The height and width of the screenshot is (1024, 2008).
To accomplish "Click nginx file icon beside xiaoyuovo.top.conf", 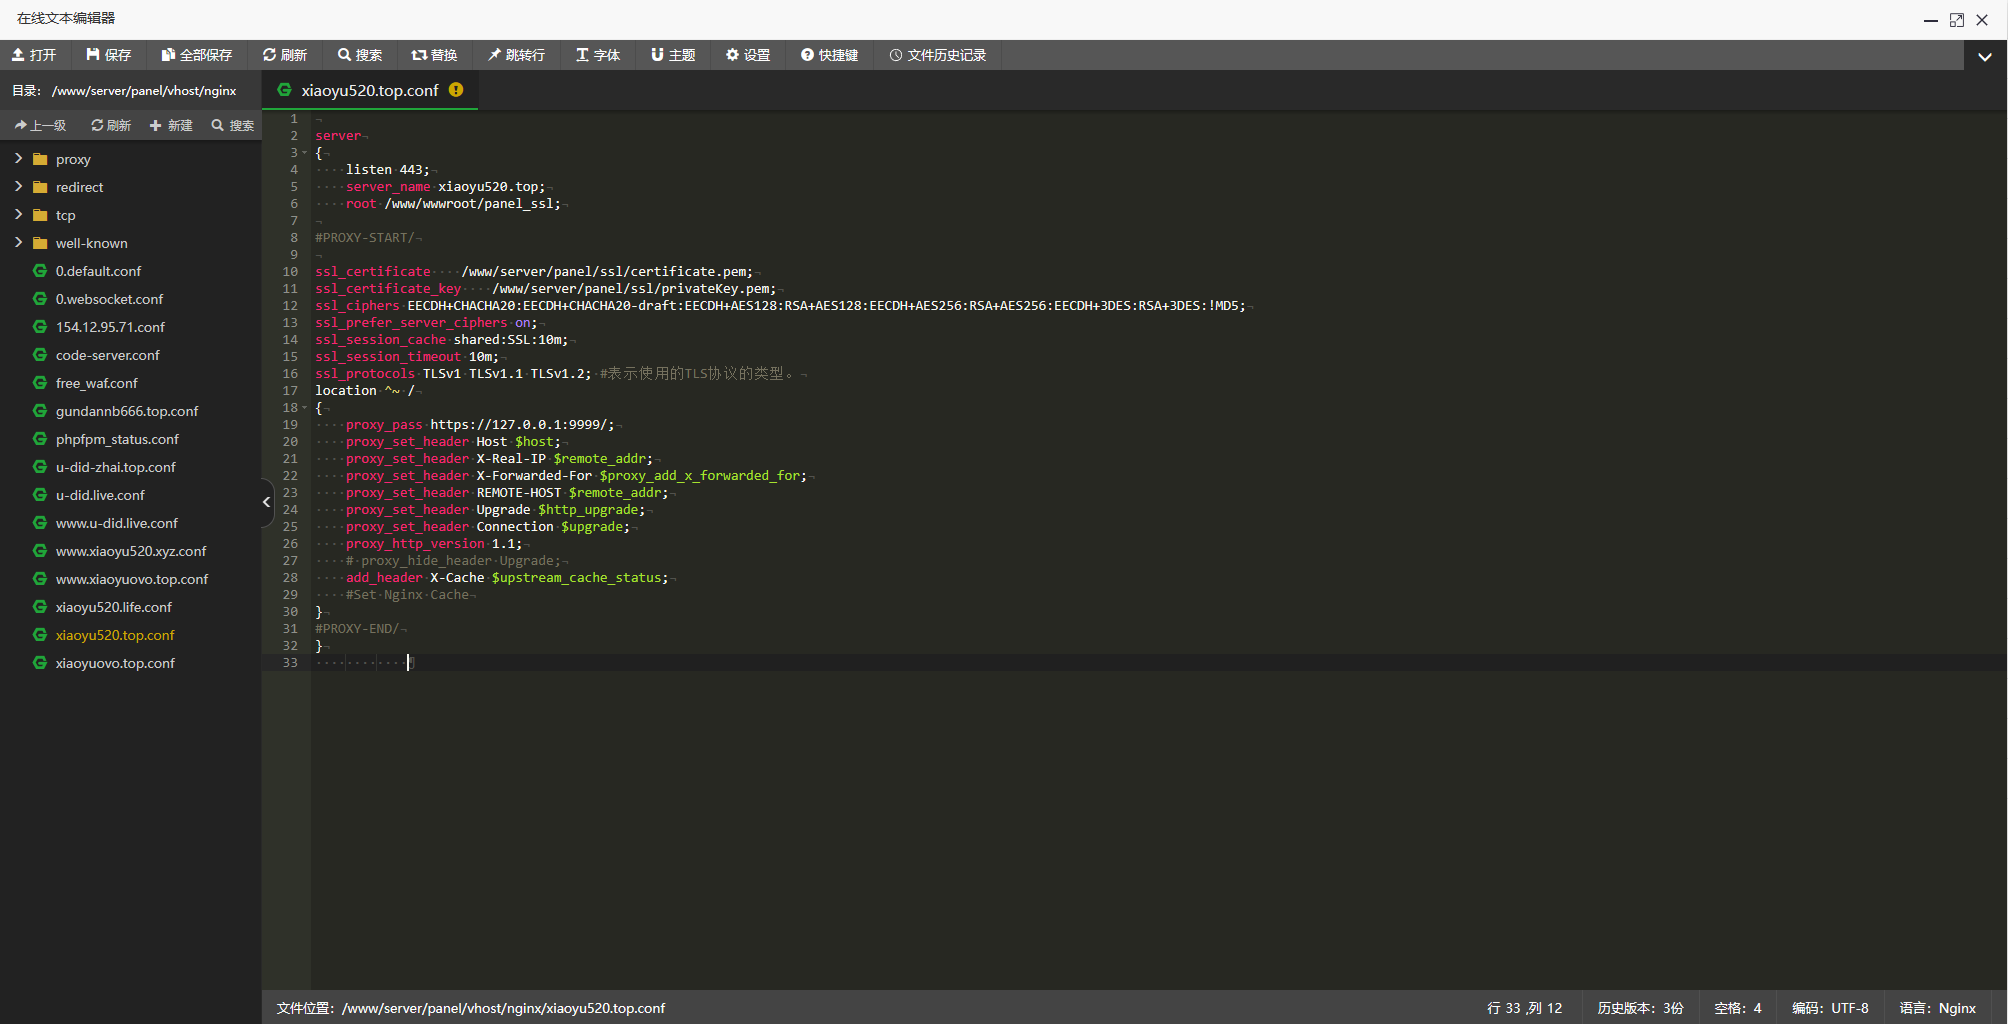I will pyautogui.click(x=40, y=663).
